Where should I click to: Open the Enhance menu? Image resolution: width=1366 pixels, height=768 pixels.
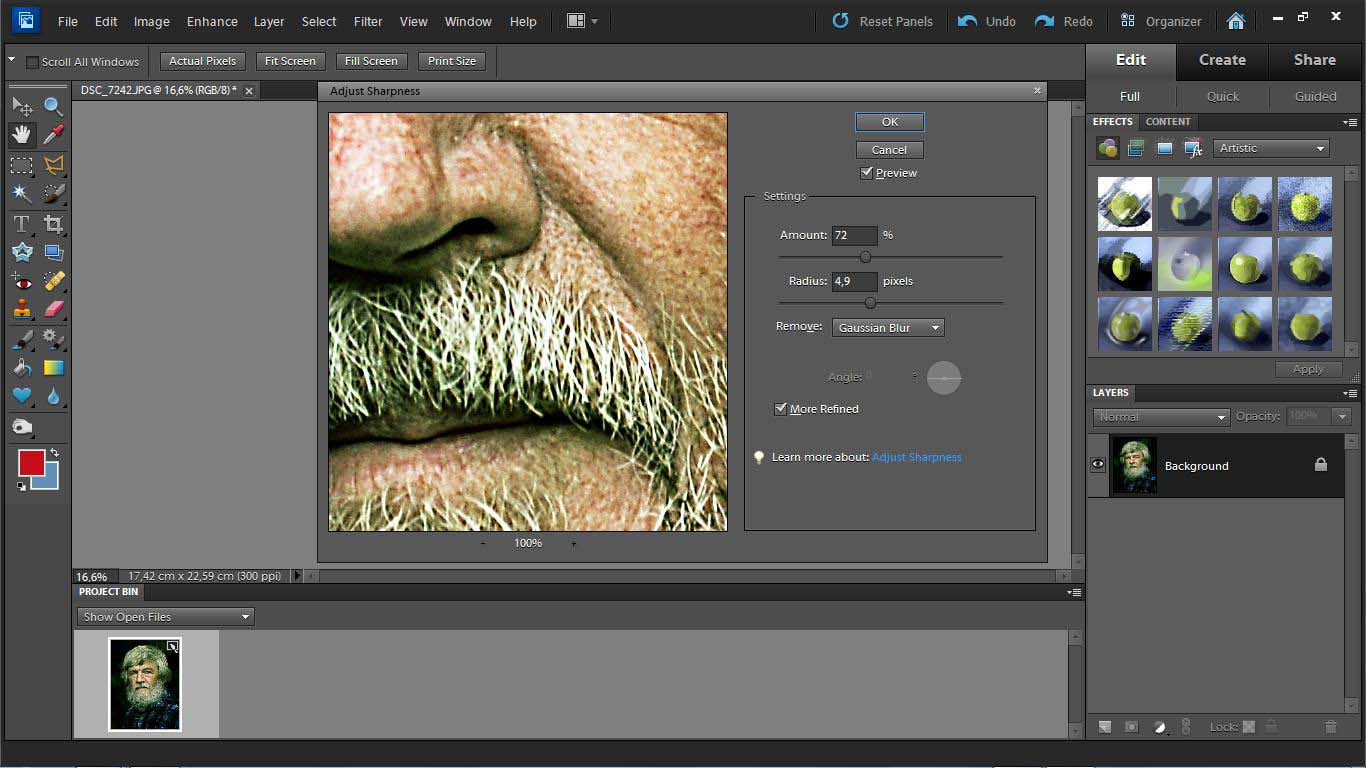(212, 21)
